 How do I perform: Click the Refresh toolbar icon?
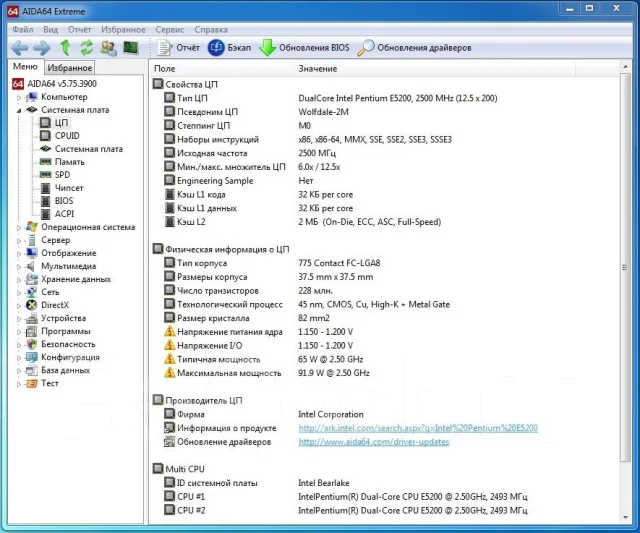[87, 48]
